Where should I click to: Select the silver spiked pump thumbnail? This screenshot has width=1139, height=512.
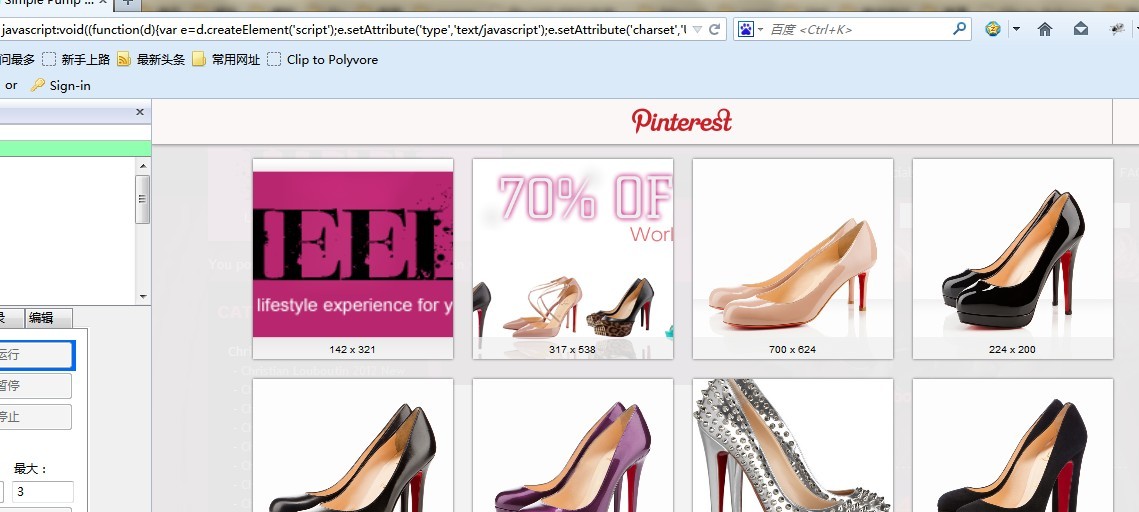coord(793,445)
